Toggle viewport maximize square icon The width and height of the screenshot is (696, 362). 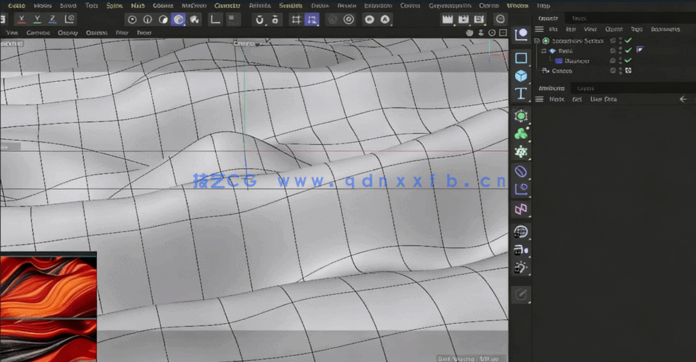pos(503,33)
